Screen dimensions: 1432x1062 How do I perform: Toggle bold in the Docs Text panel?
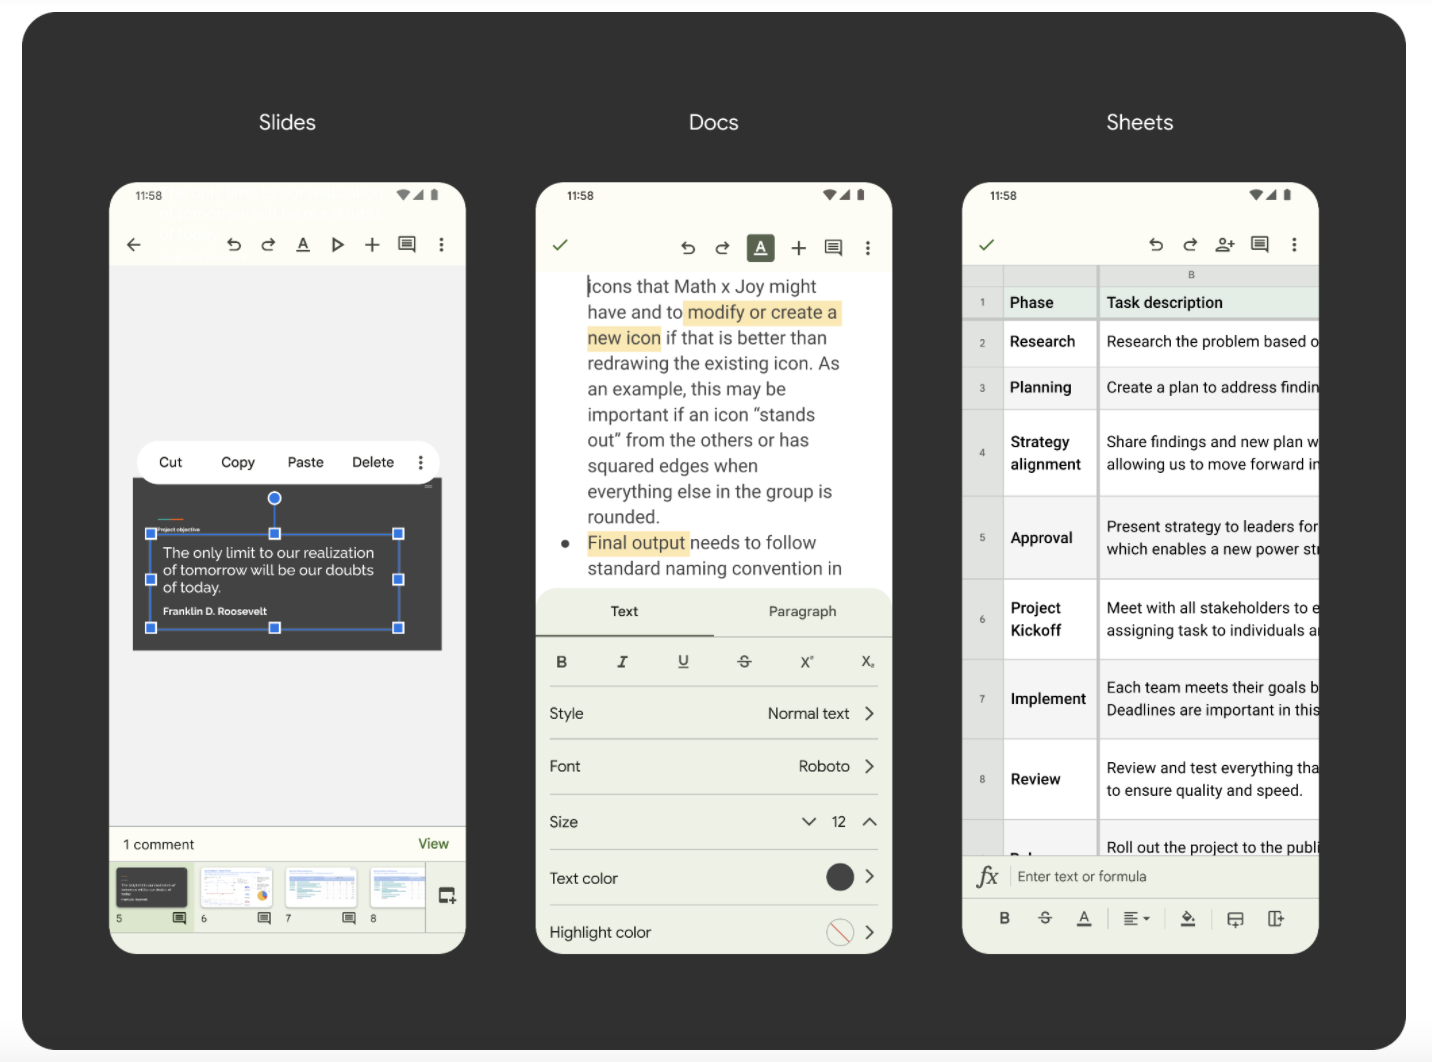[561, 661]
